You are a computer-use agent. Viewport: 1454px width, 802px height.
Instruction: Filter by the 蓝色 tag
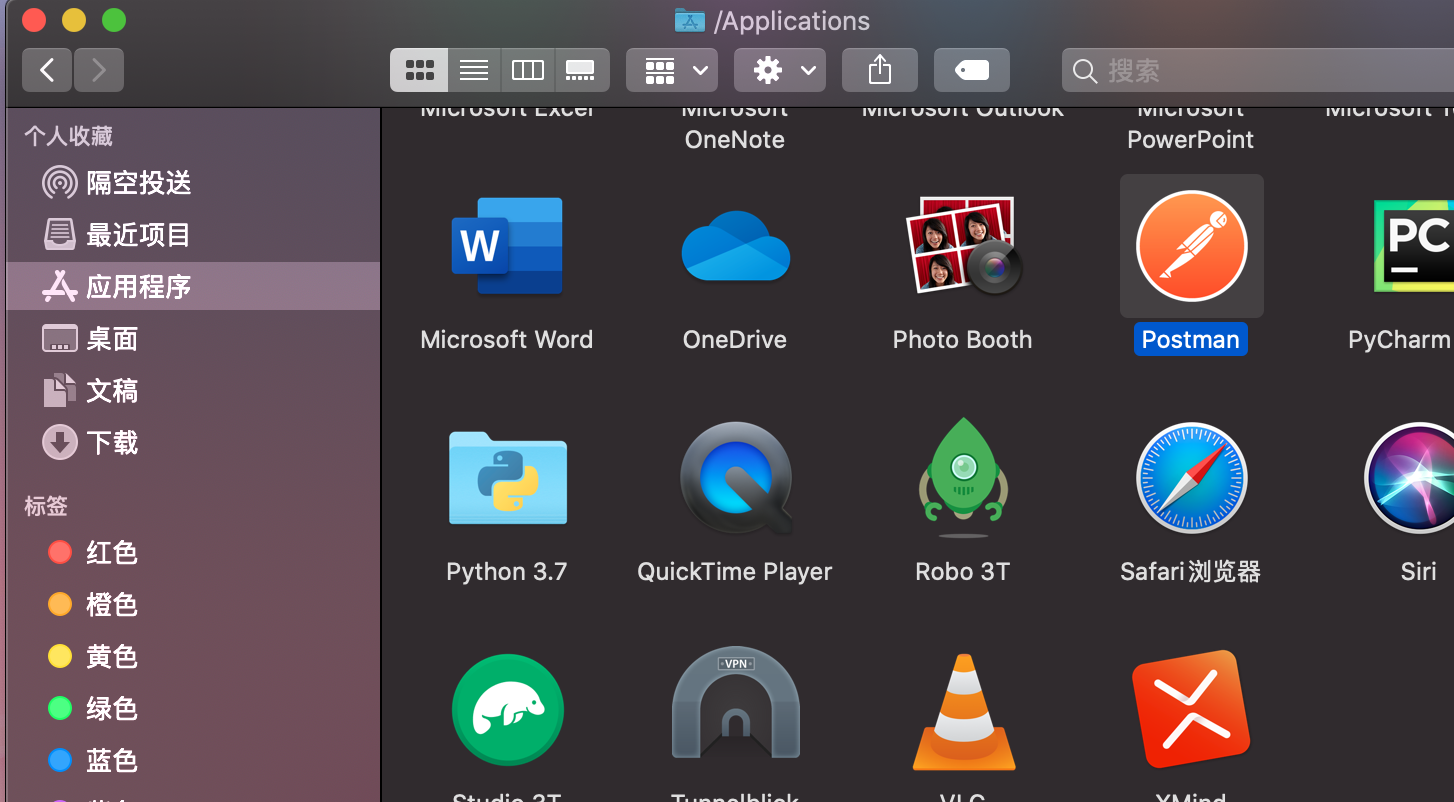193,761
